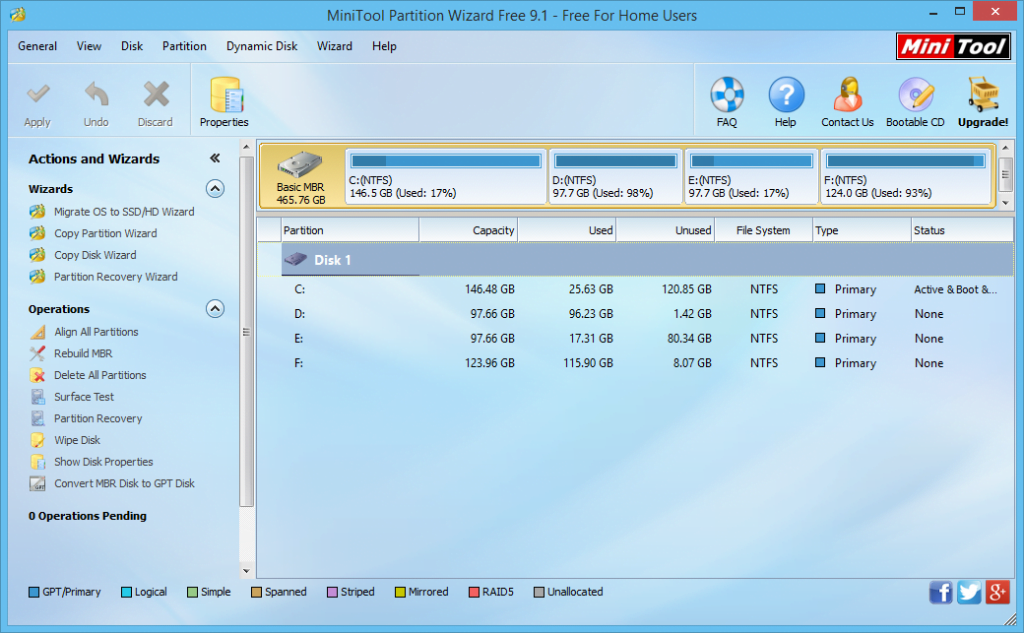Click the Align All Partitions icon

[x=37, y=332]
